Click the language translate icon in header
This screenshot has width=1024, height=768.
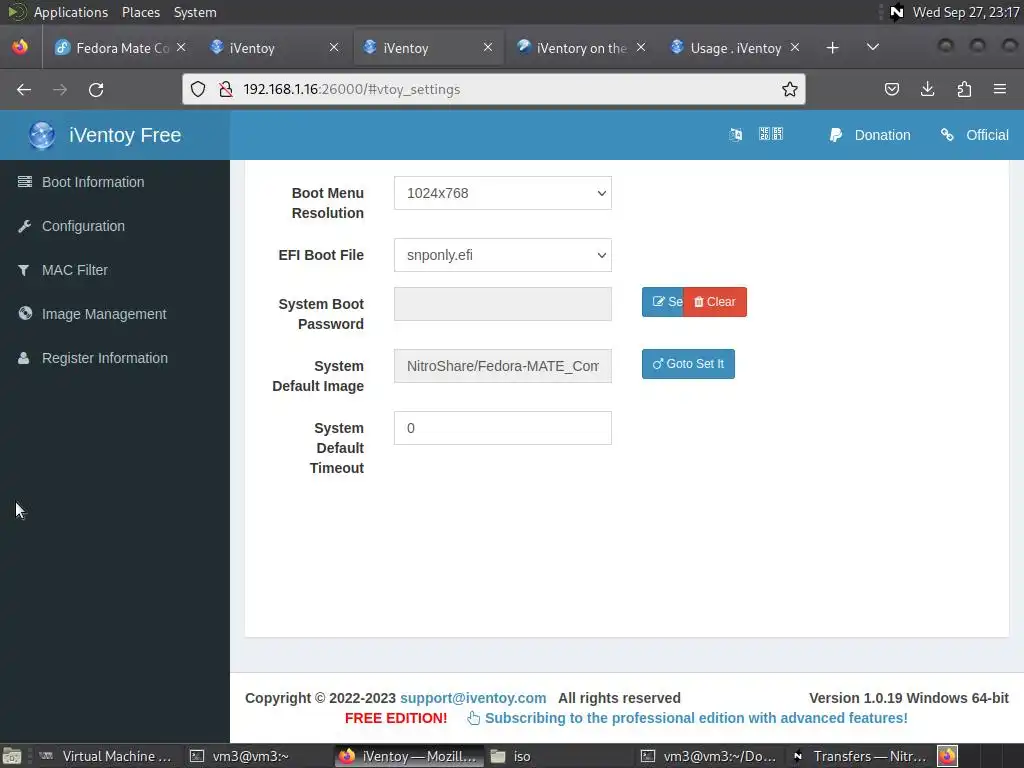(735, 135)
